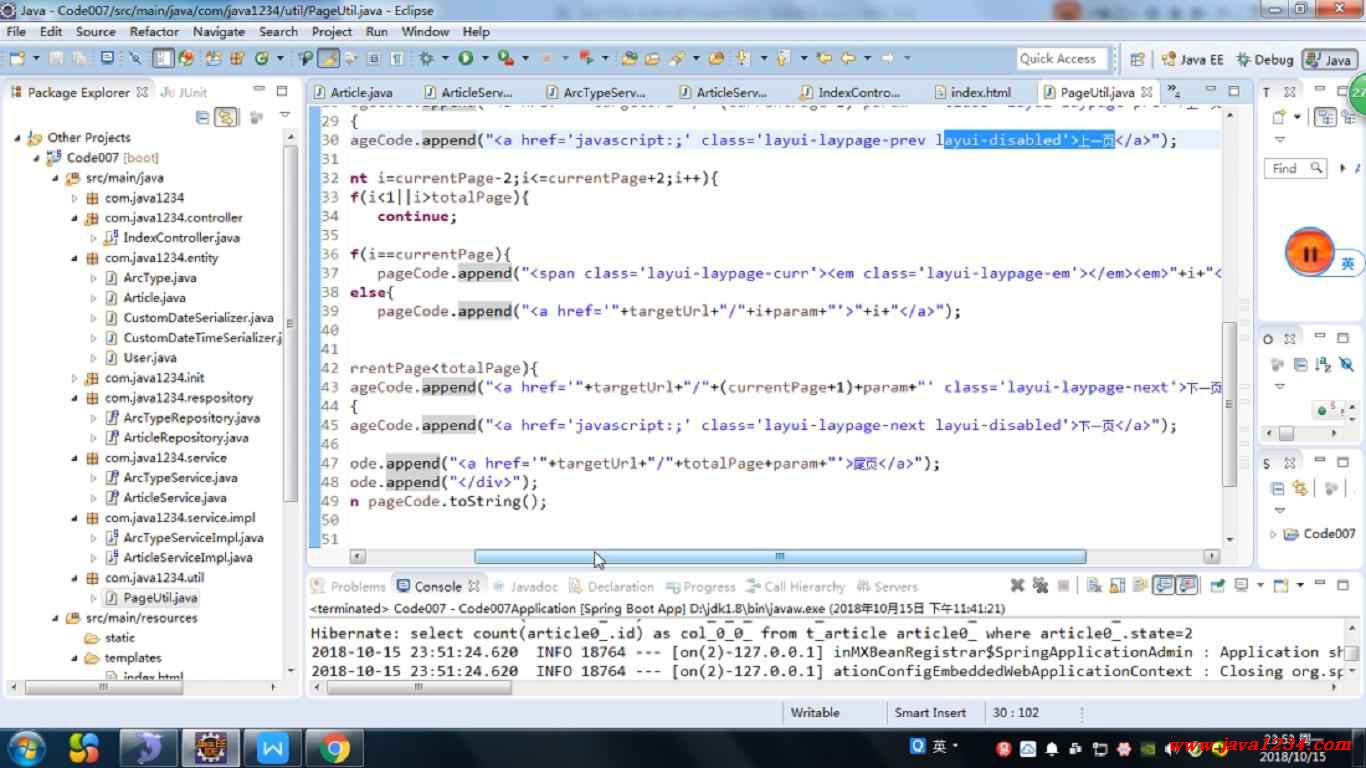Toggle Show Console on Standard Out
The height and width of the screenshot is (768, 1366).
[1163, 586]
